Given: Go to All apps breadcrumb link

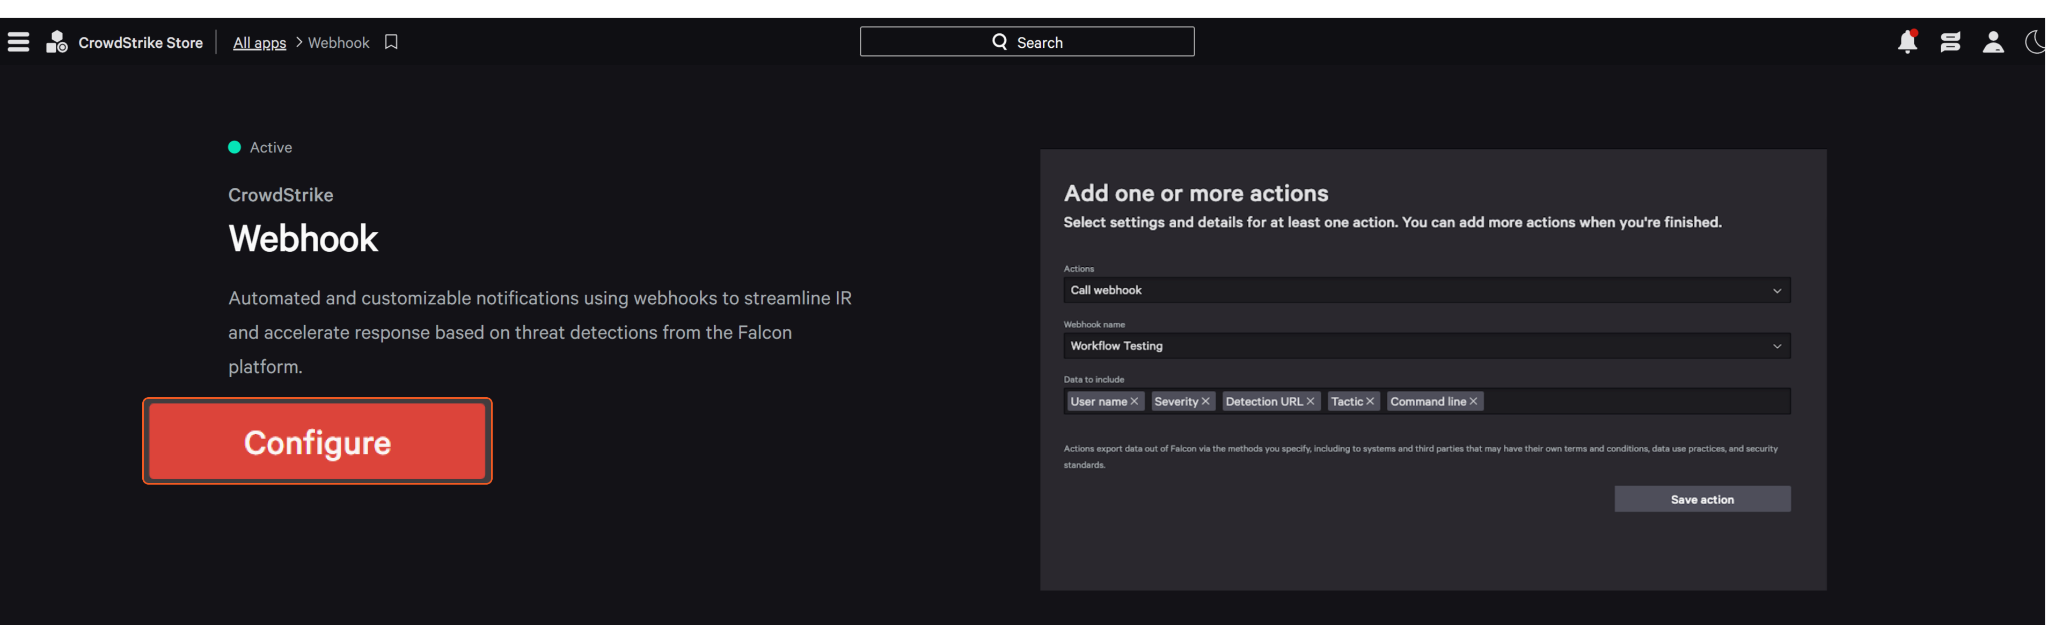Looking at the screenshot, I should click(259, 43).
